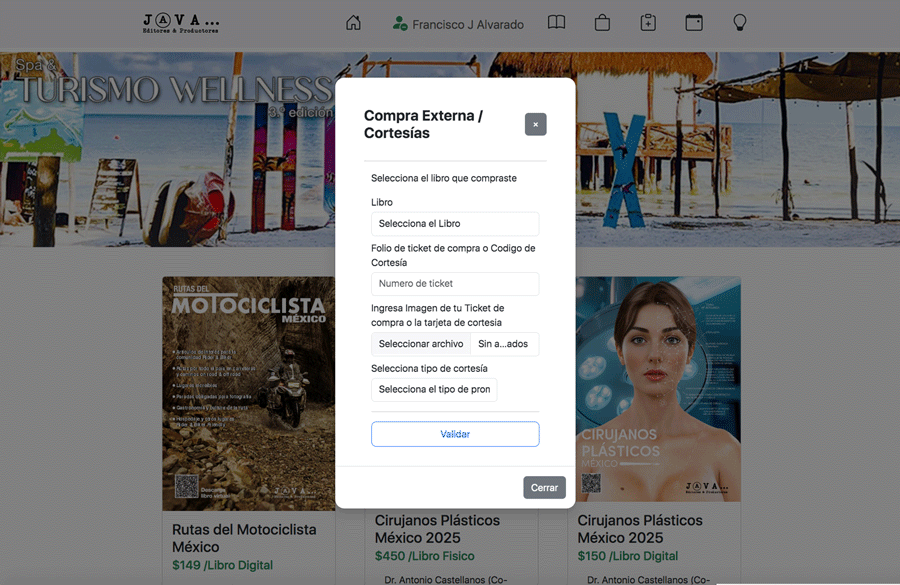Open the Cirujanos Plásticos digital book cover
The height and width of the screenshot is (585, 900).
click(x=658, y=390)
